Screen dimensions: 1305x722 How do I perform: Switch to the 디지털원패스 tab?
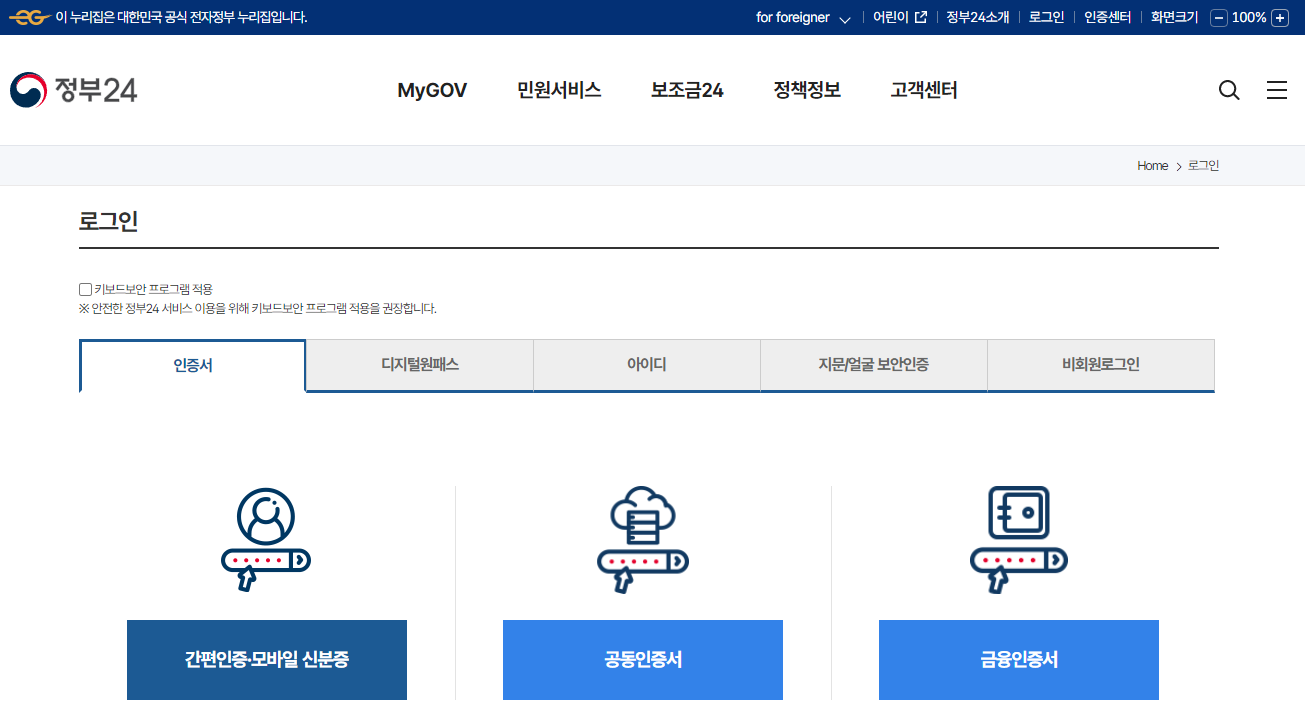click(x=419, y=365)
